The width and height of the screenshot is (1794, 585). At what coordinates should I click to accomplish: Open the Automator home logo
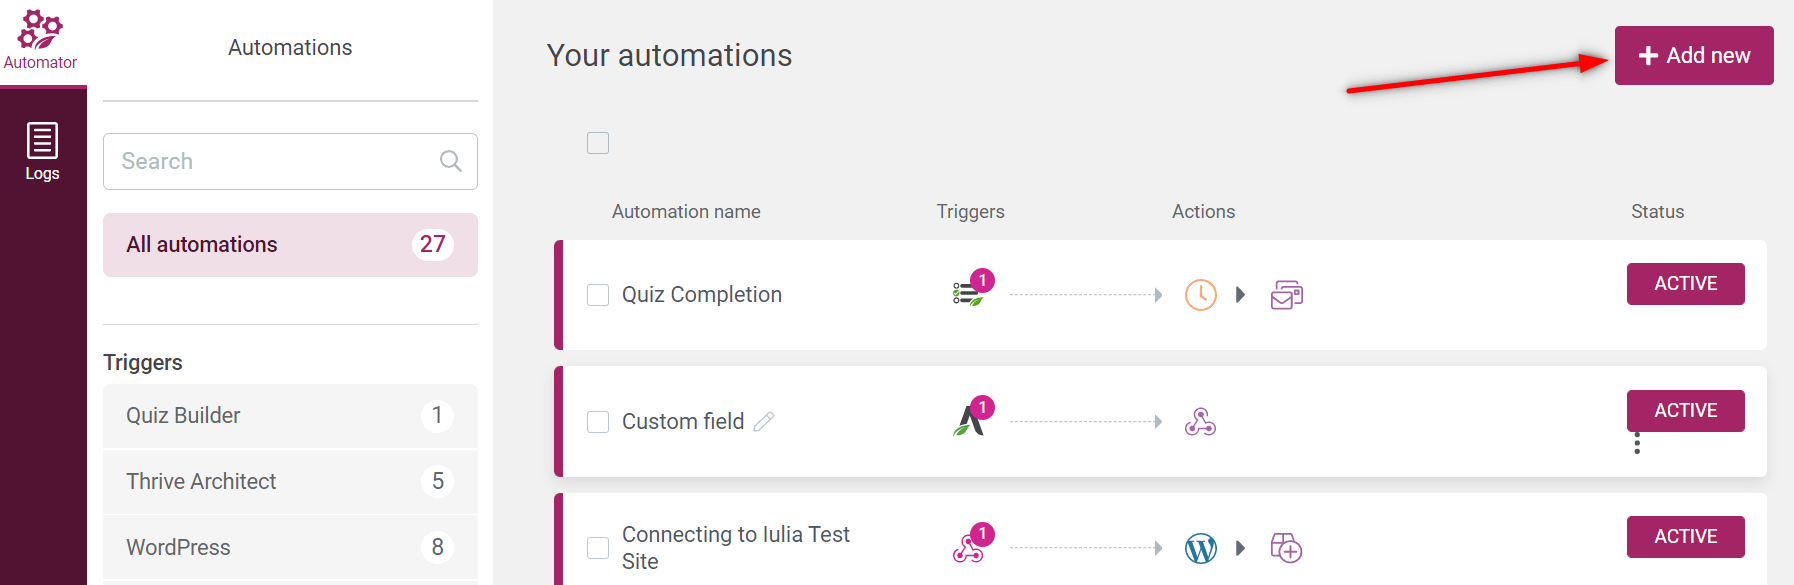(40, 40)
